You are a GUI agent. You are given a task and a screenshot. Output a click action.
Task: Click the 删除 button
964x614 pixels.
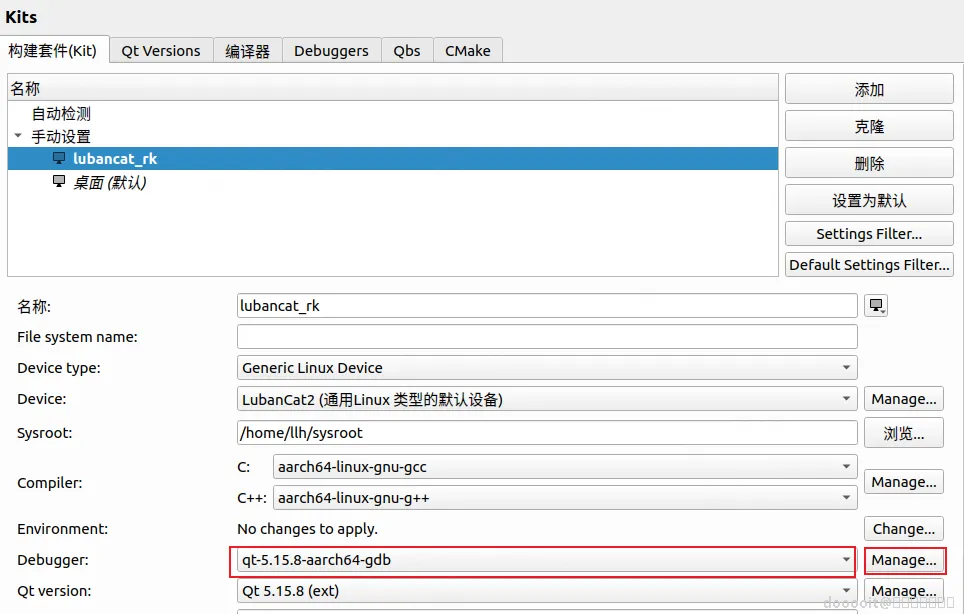pyautogui.click(x=869, y=163)
